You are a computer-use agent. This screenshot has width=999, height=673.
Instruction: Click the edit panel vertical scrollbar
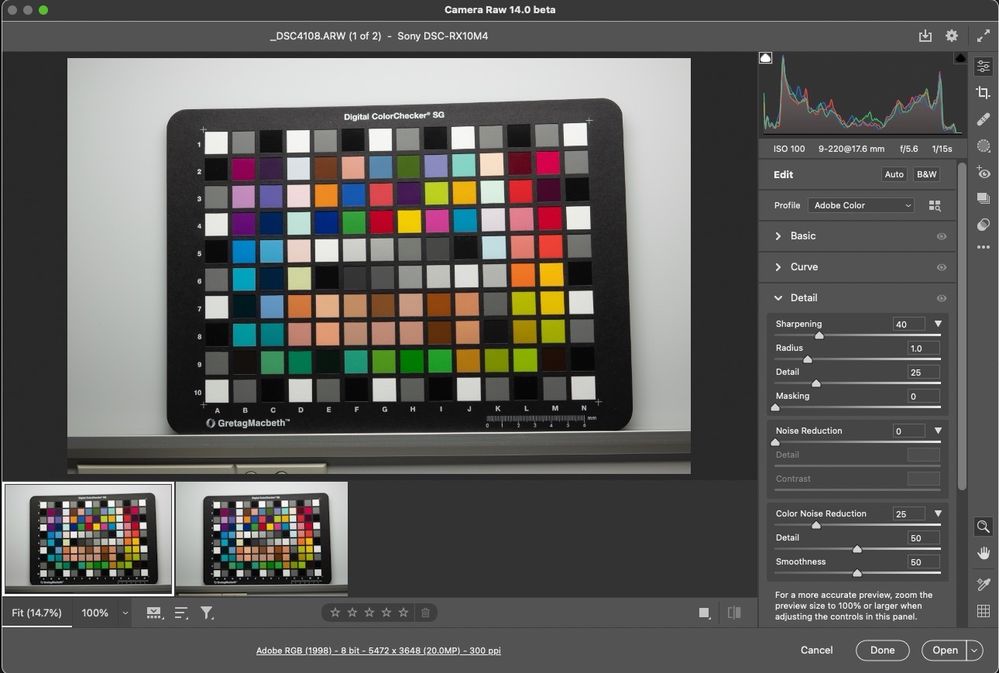tap(962, 327)
